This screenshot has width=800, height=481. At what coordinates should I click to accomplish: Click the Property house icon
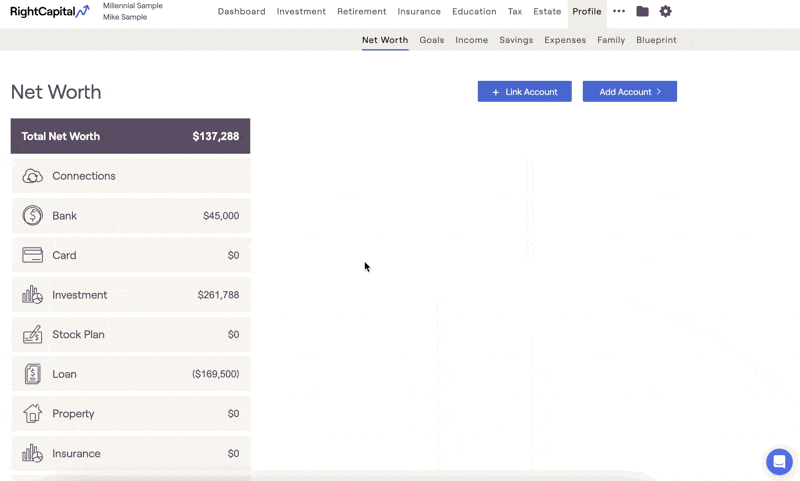[33, 414]
